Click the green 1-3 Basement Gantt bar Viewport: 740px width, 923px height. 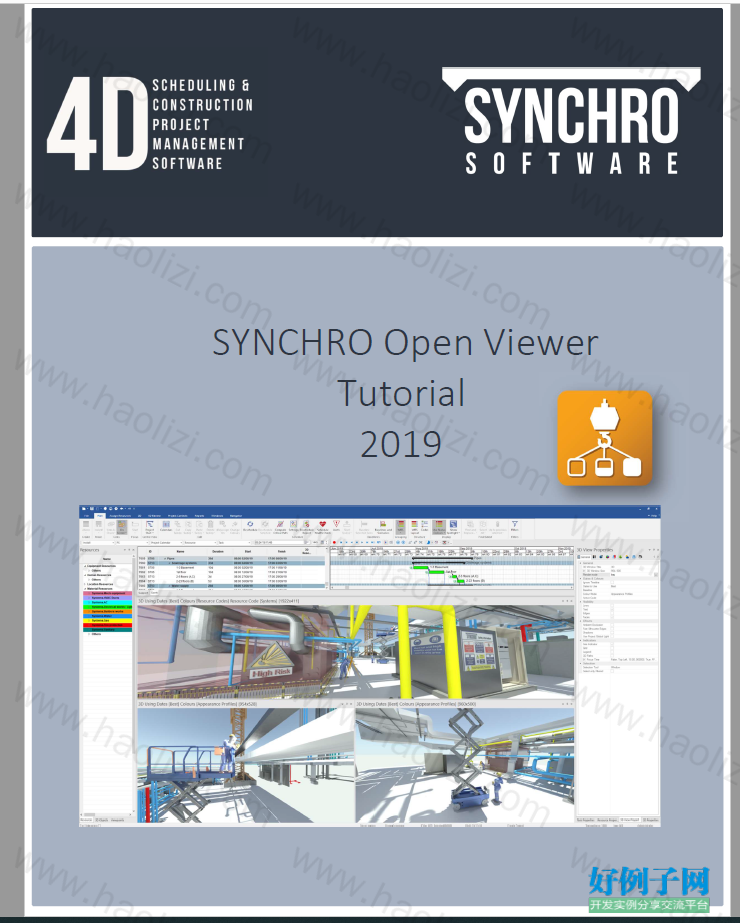(x=420, y=567)
